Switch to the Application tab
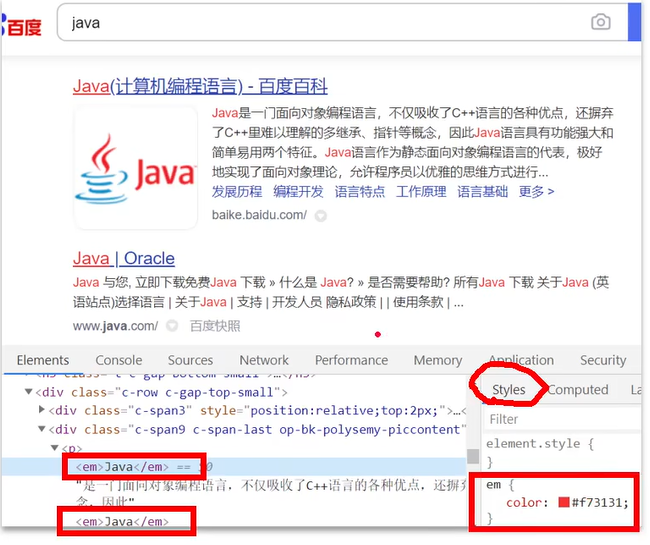Viewport: 650px width, 545px height. [x=521, y=360]
